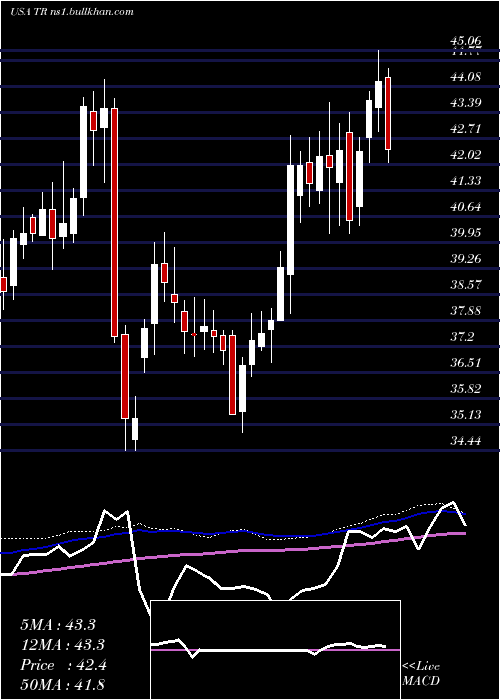The height and width of the screenshot is (700, 500).
Task: Click the 38.57 price axis label
Action: pos(465,284)
